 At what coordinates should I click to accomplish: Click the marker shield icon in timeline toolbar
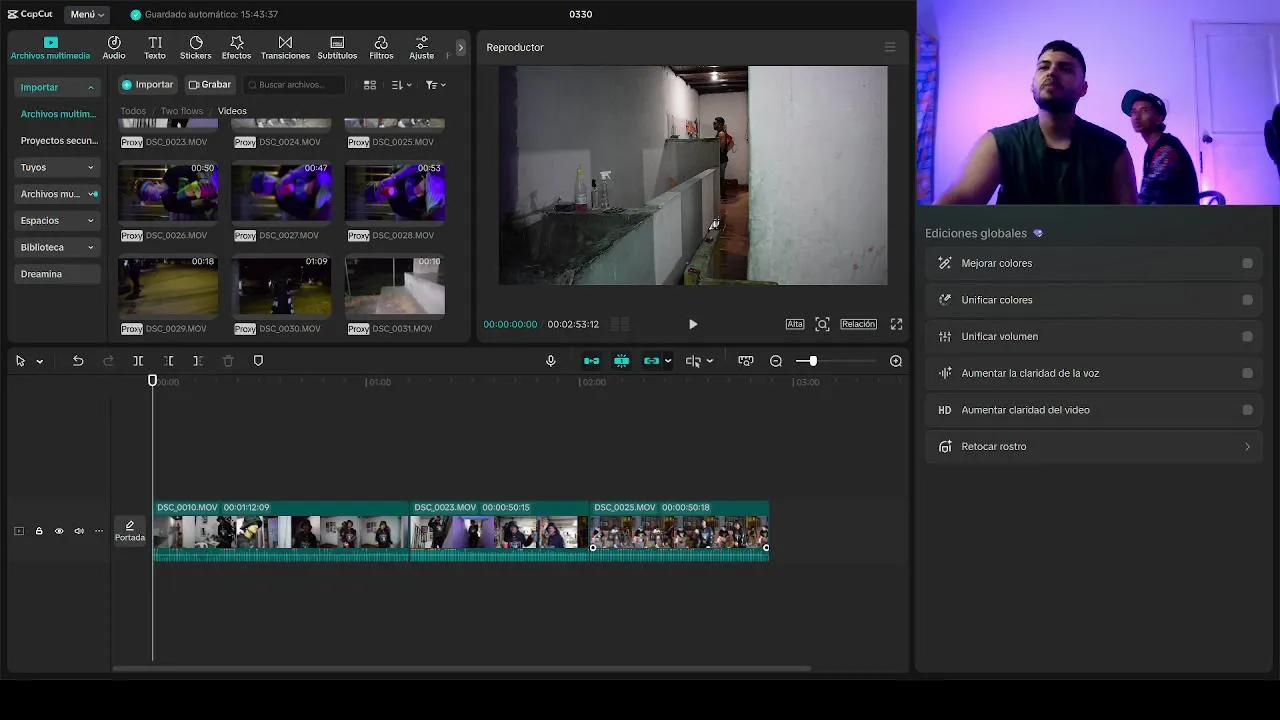click(258, 361)
